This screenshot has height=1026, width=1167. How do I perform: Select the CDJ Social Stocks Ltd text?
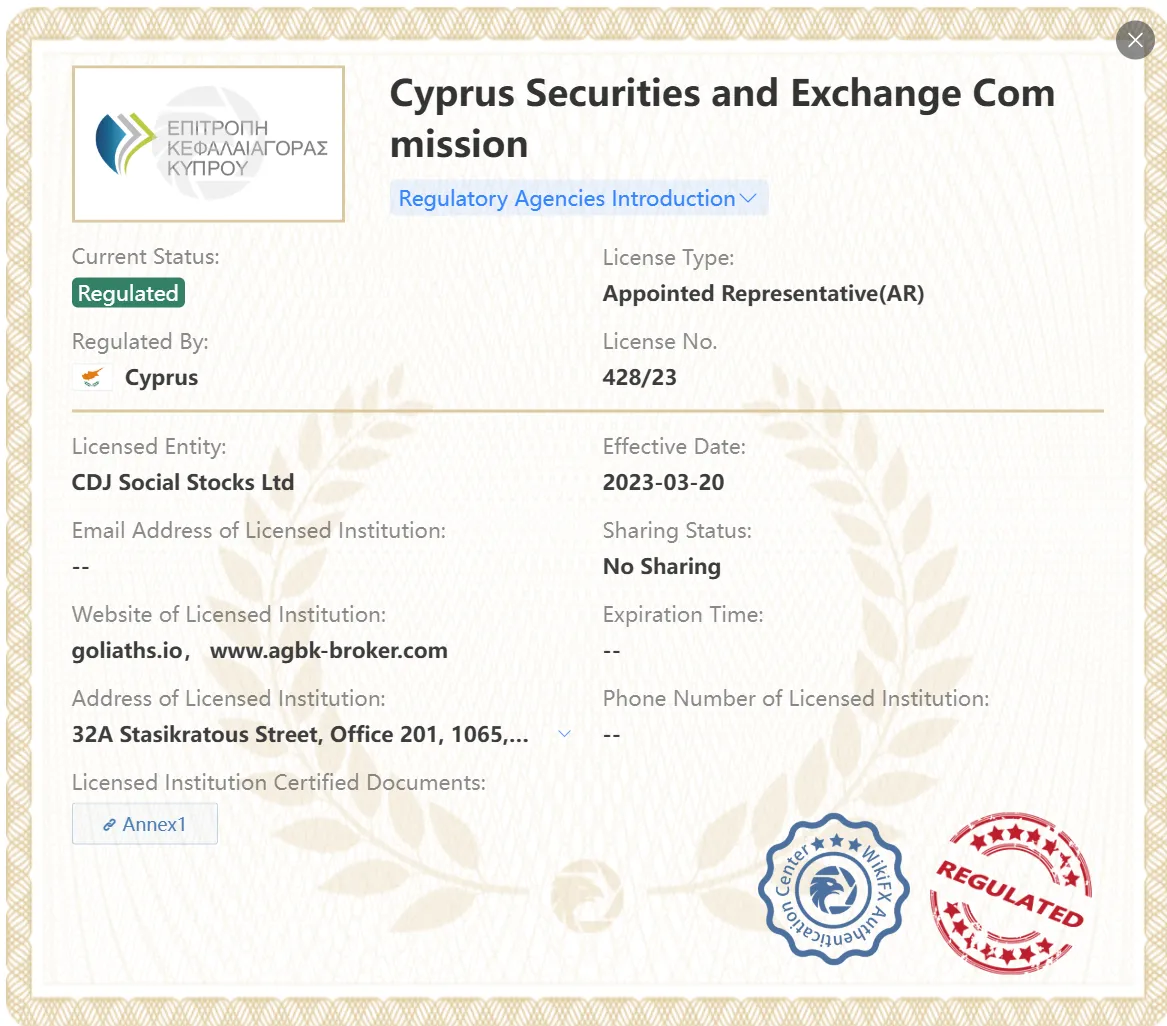(x=183, y=482)
